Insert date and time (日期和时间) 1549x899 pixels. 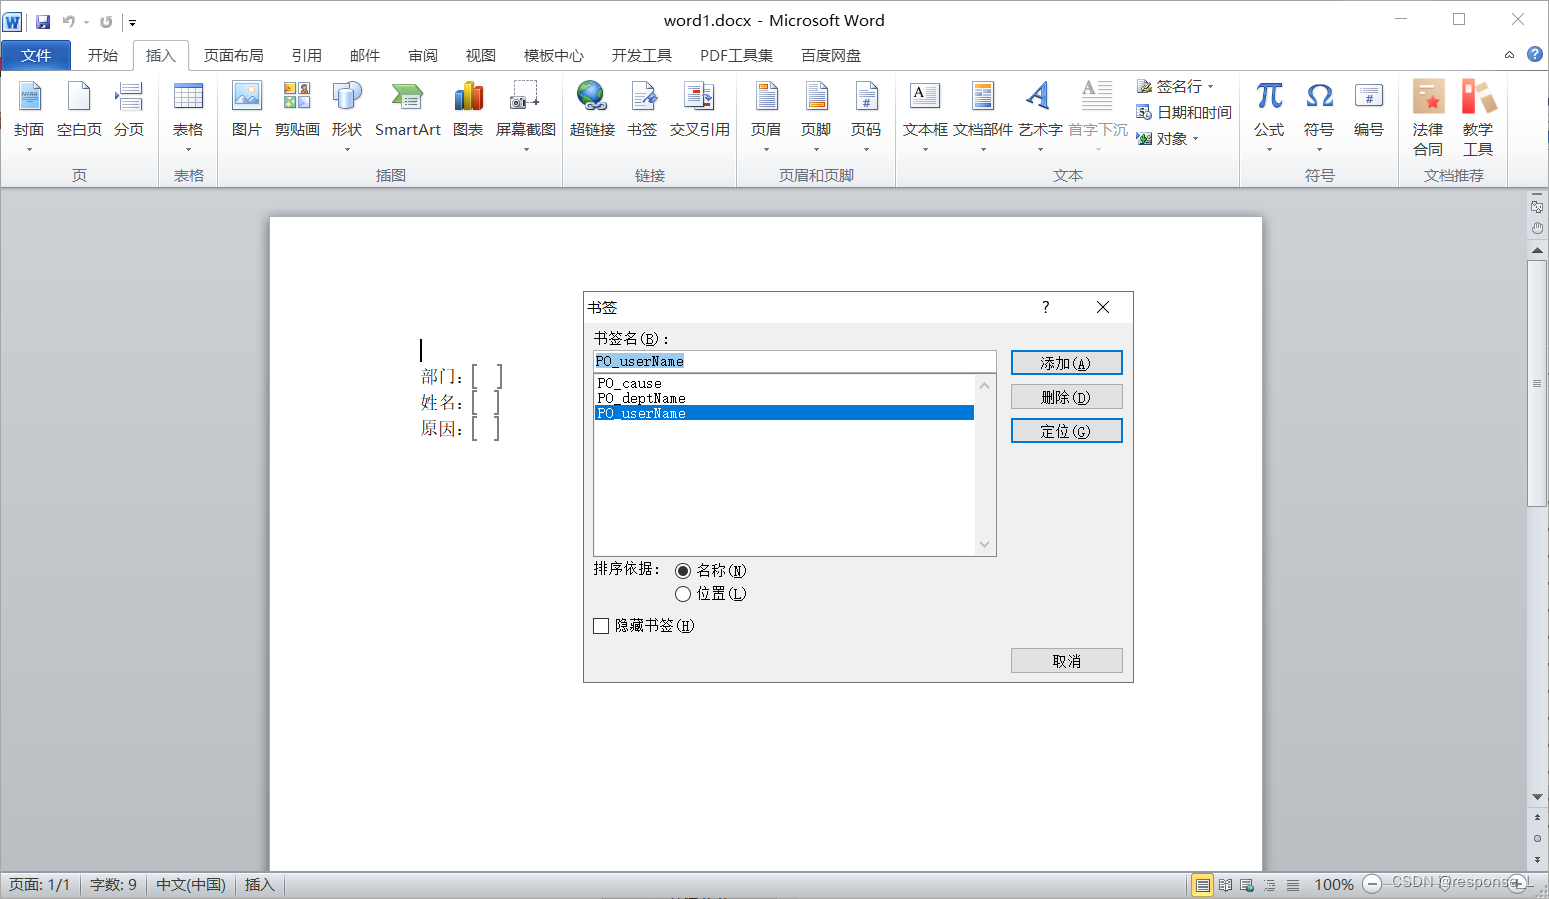[1184, 112]
